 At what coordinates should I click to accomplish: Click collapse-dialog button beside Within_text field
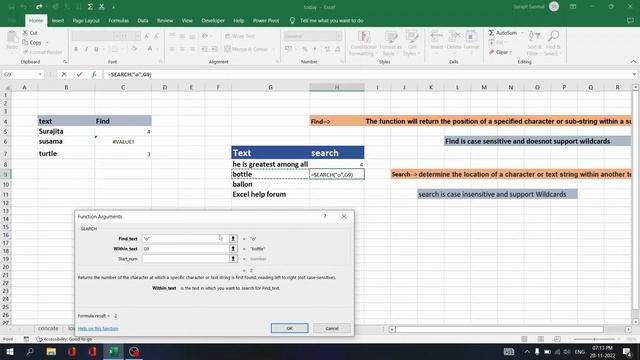pyautogui.click(x=233, y=249)
